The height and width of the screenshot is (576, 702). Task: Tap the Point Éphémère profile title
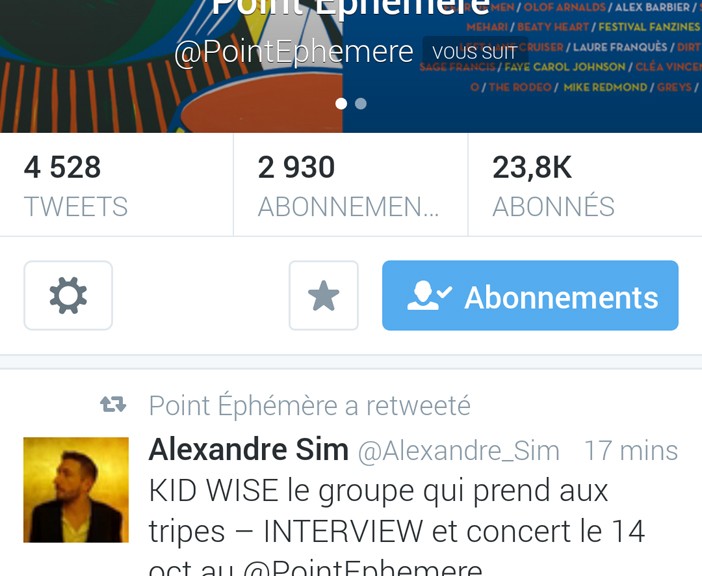[351, 8]
